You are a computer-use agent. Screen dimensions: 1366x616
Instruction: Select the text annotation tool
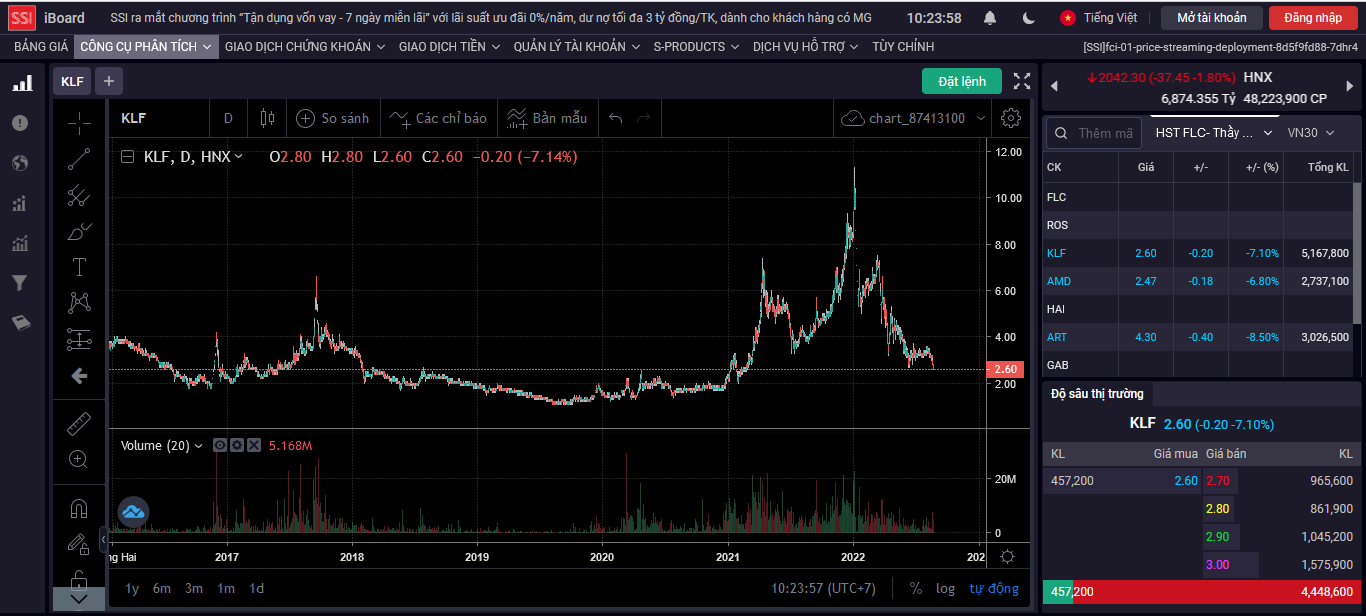79,267
